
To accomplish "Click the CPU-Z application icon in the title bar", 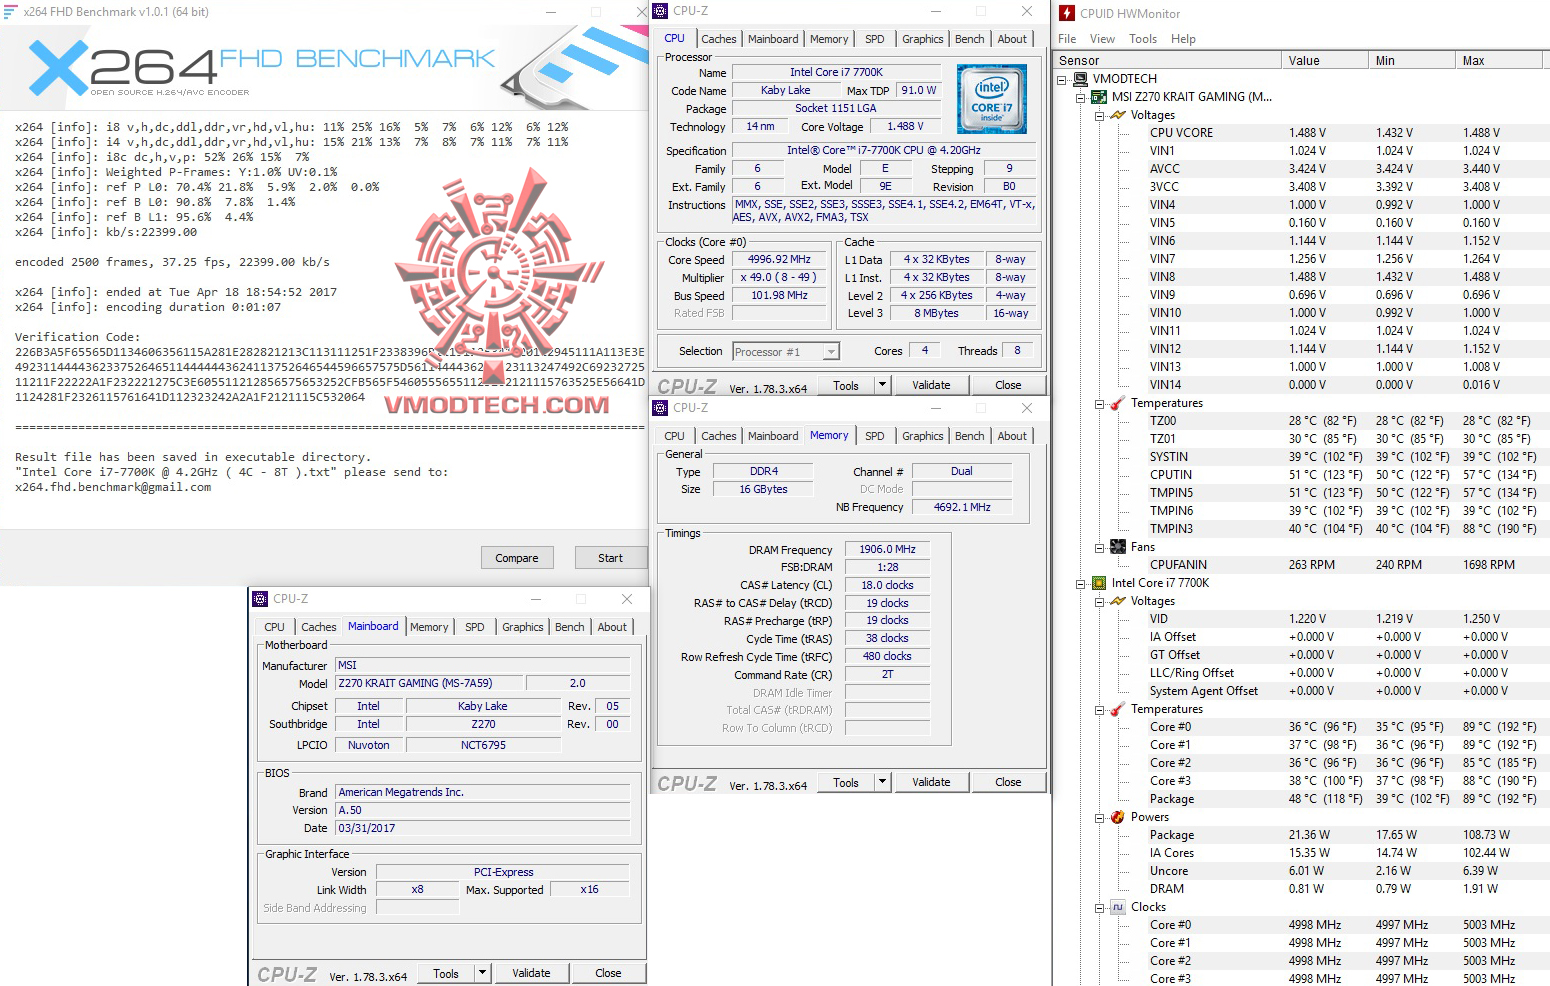I will pos(660,11).
